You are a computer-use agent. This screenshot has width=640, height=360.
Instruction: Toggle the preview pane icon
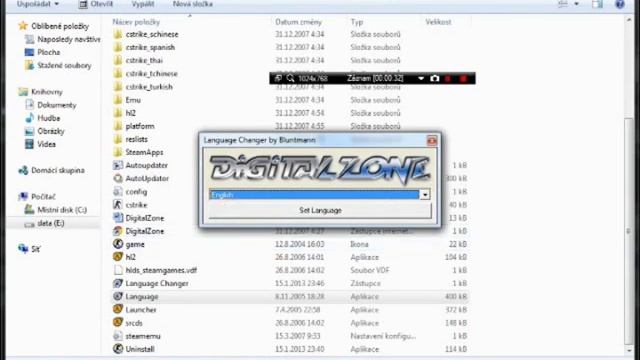click(598, 4)
